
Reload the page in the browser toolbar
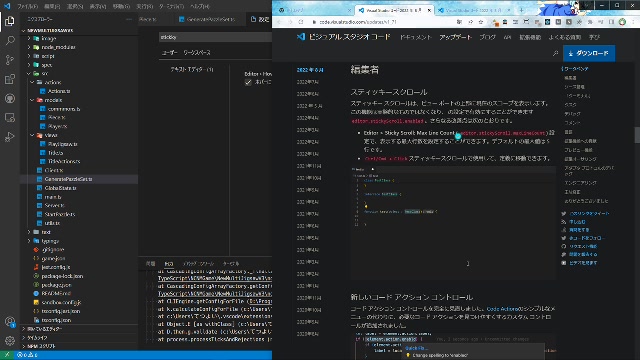click(301, 22)
